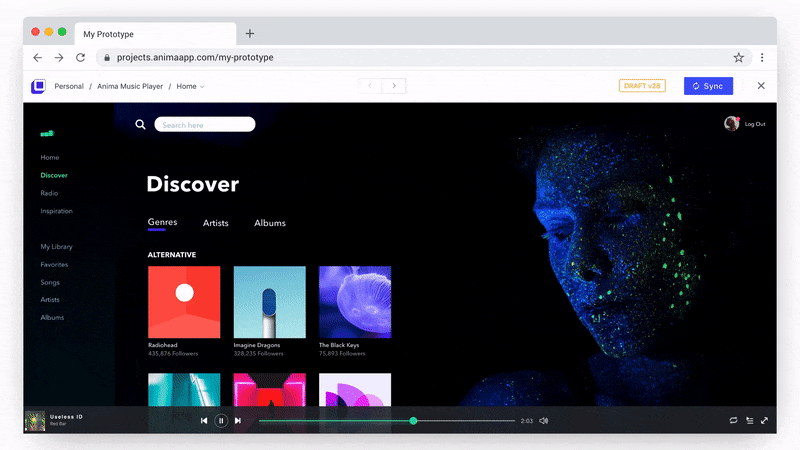Bookmark this page with the star

pos(739,58)
